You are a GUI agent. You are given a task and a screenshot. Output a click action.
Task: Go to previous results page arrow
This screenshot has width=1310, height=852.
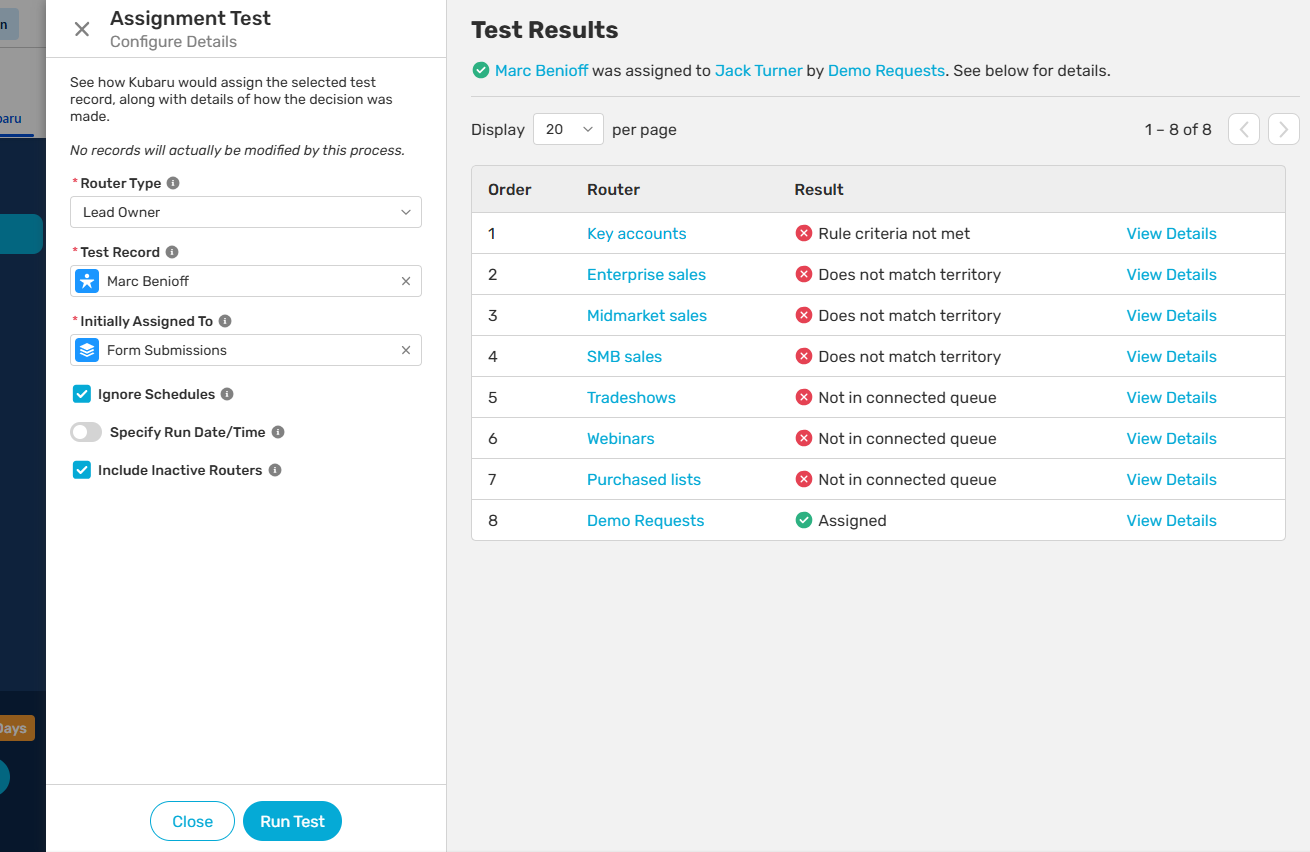click(1243, 129)
